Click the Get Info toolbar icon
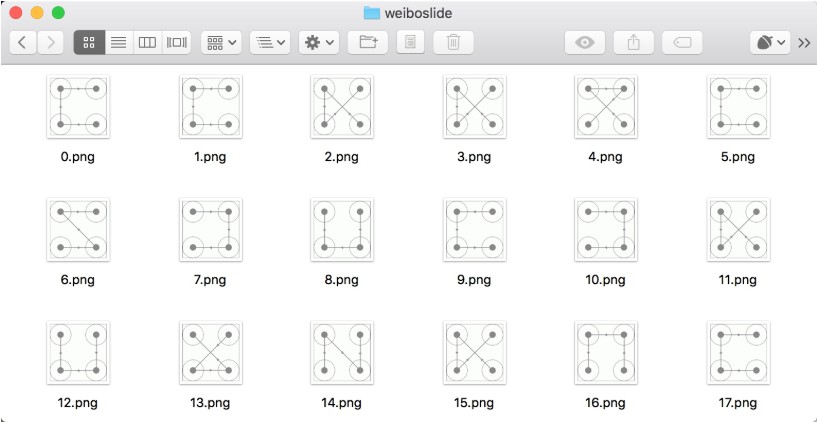This screenshot has height=427, width=817. click(411, 42)
